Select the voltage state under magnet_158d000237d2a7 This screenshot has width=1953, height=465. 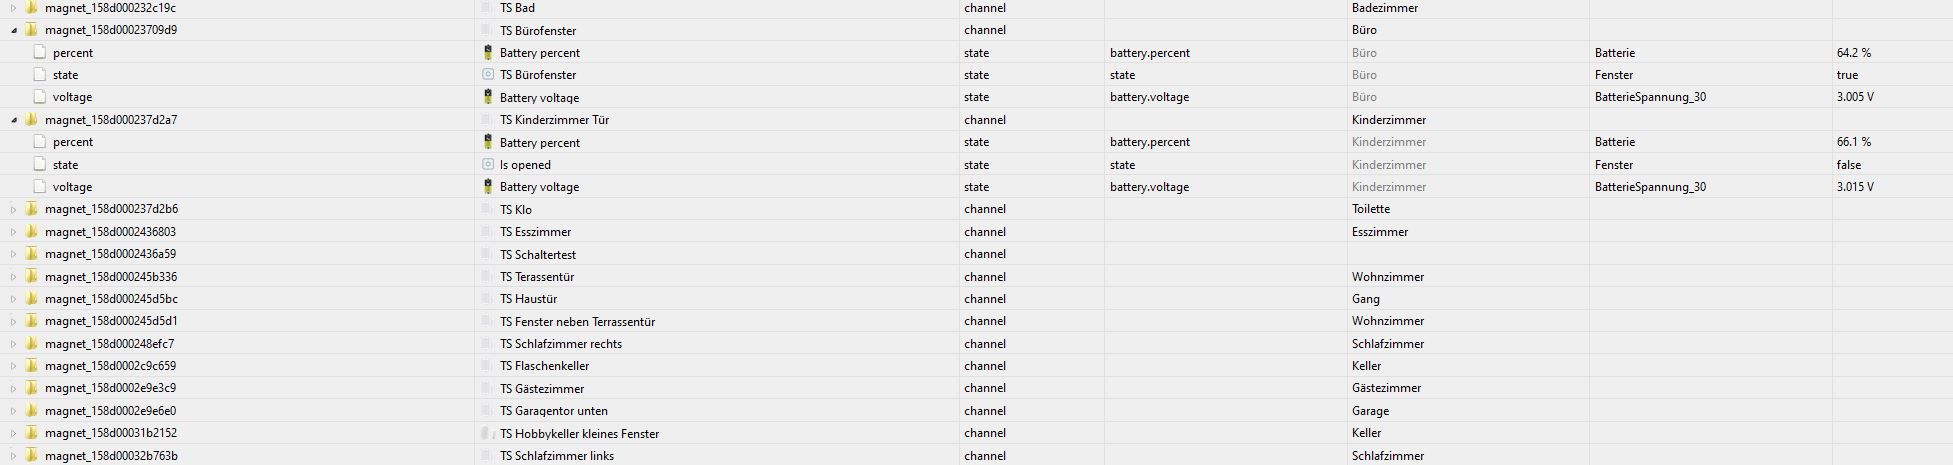[x=72, y=187]
